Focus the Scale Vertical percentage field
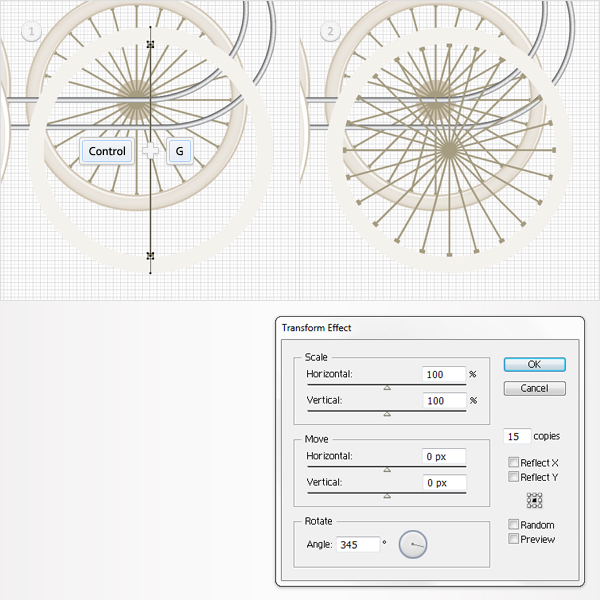Viewport: 600px width, 600px height. pos(444,401)
